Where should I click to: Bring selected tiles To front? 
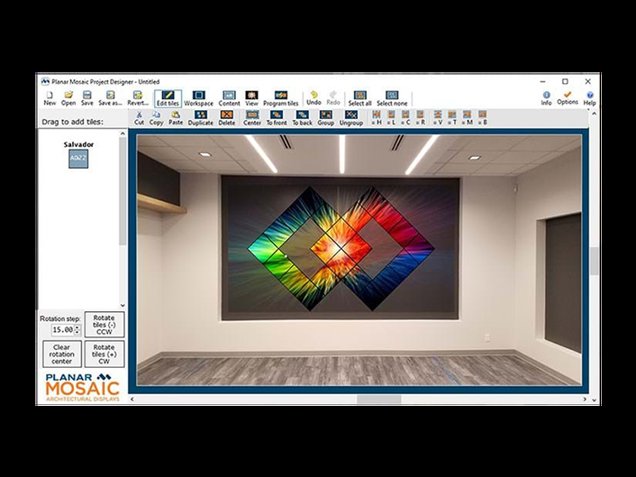pyautogui.click(x=276, y=118)
